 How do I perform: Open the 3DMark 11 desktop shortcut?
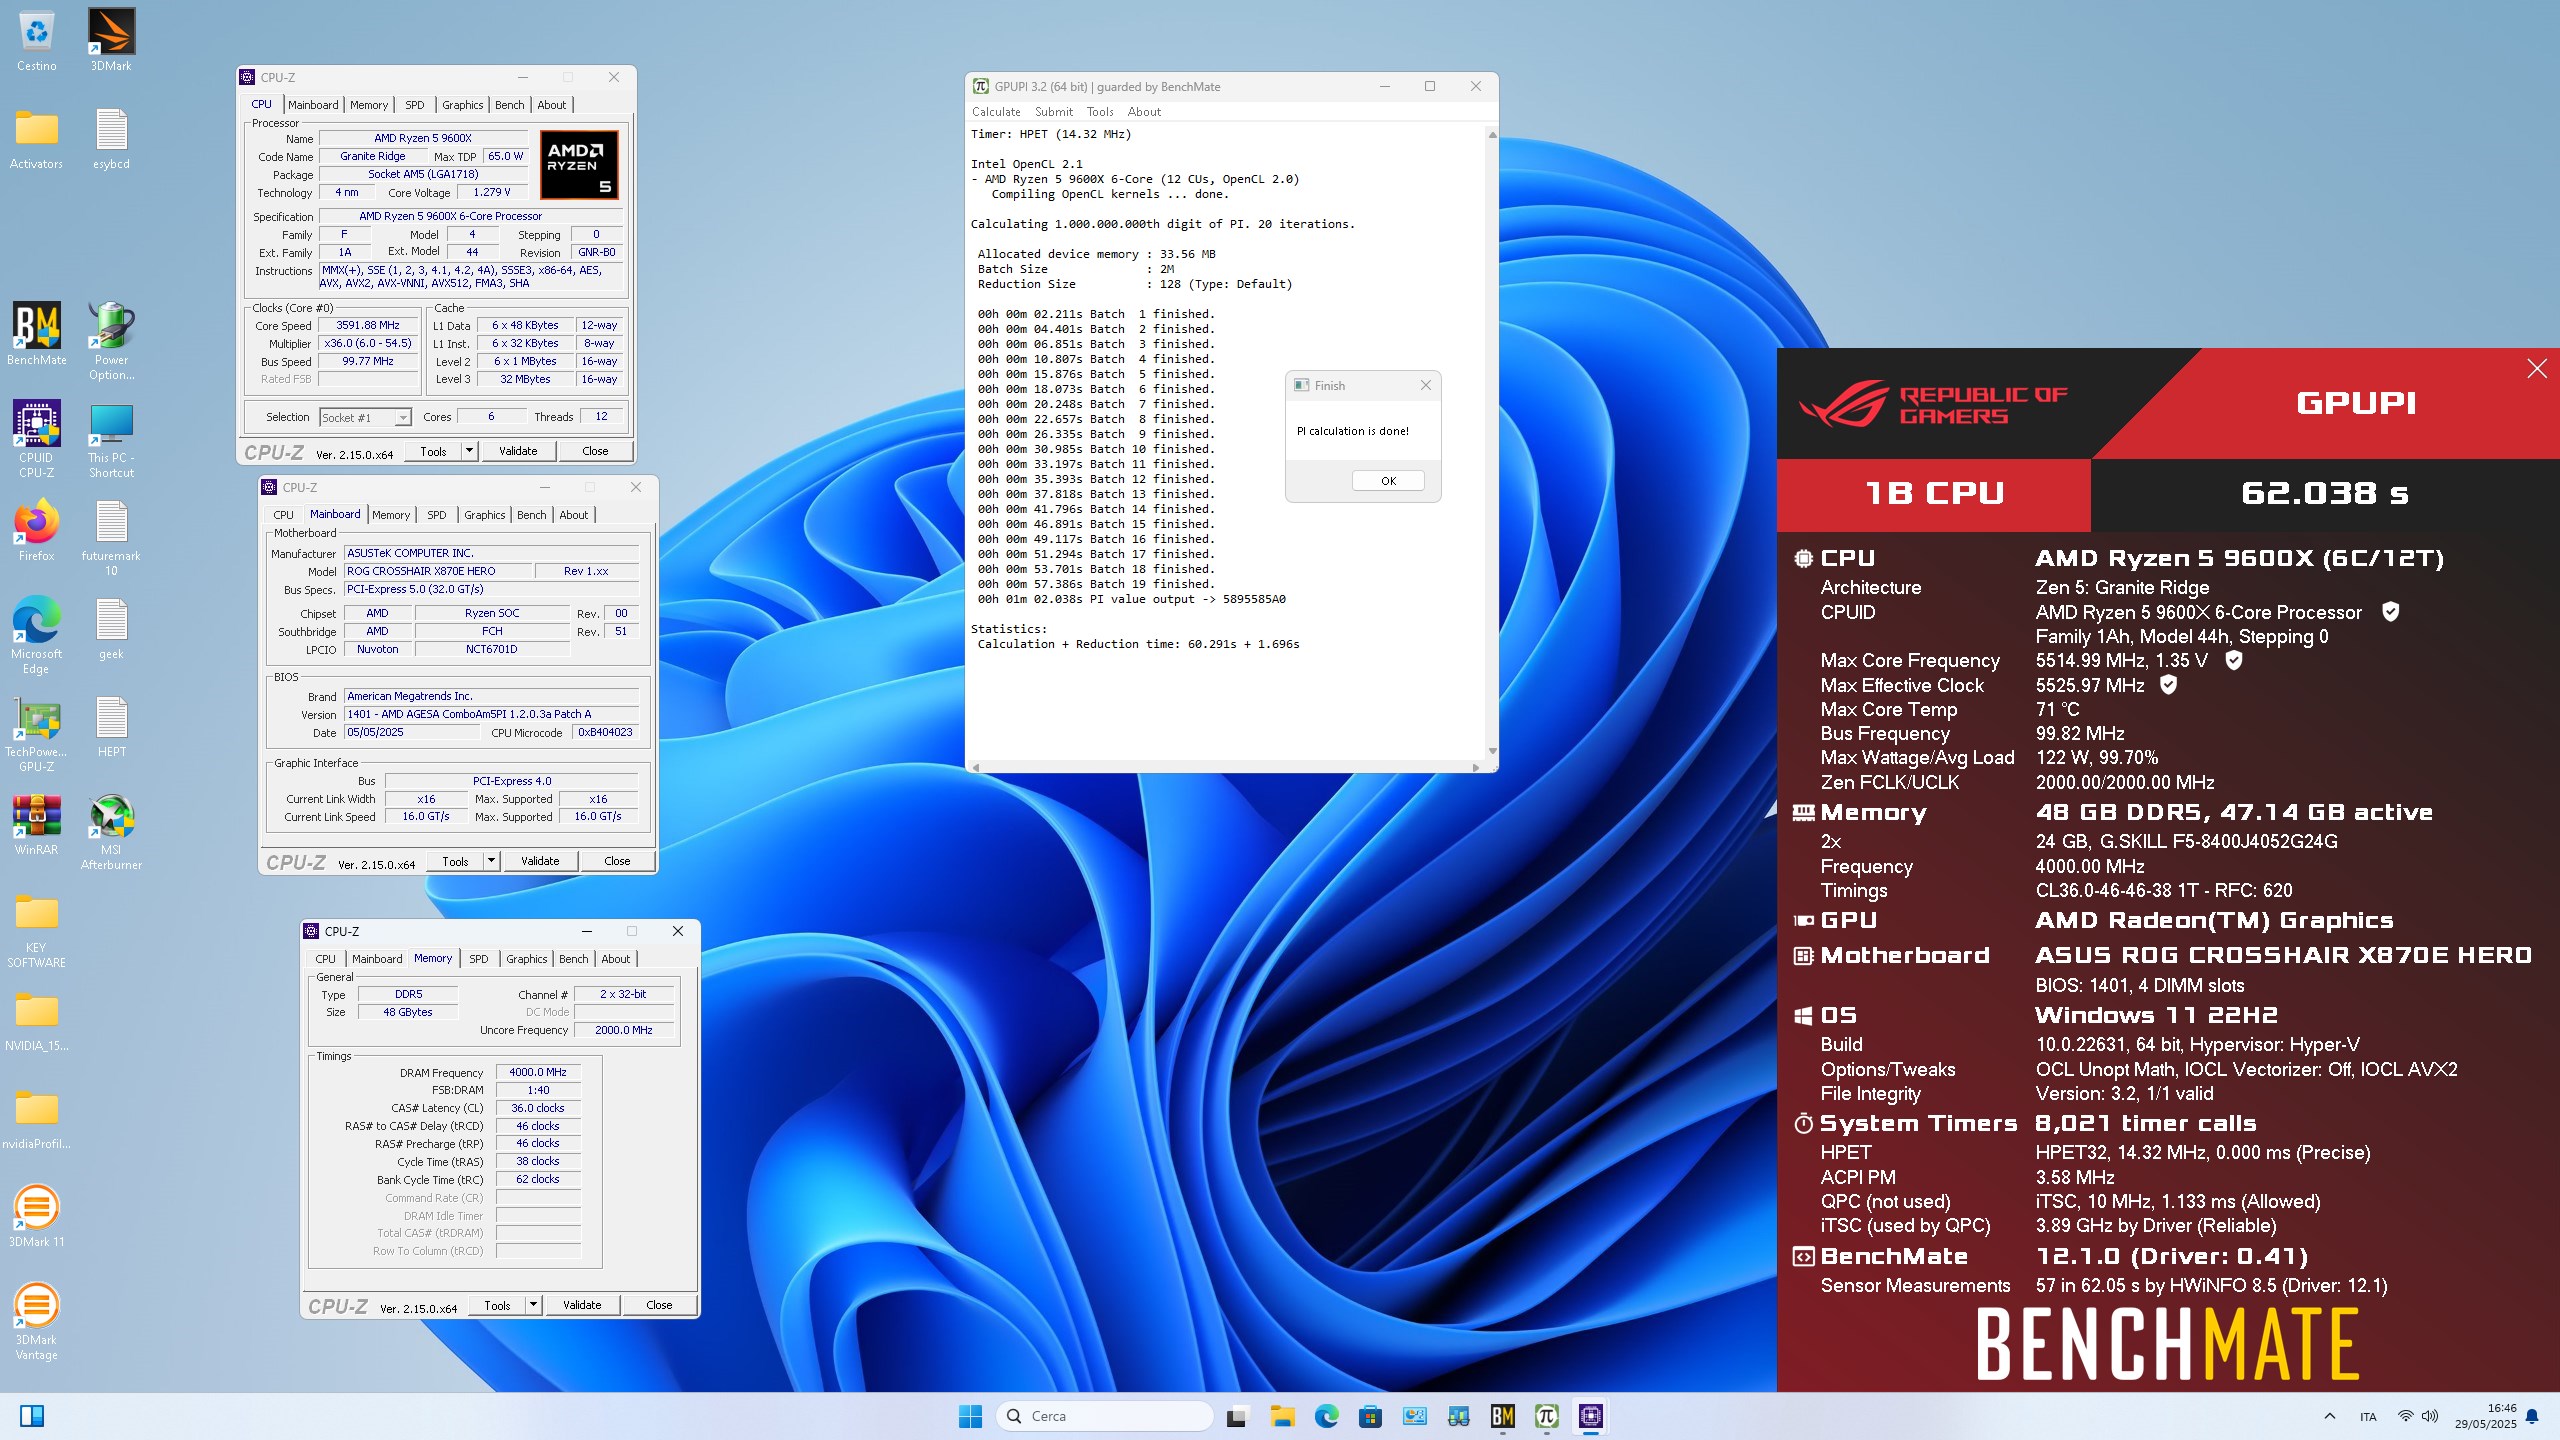tap(36, 1216)
